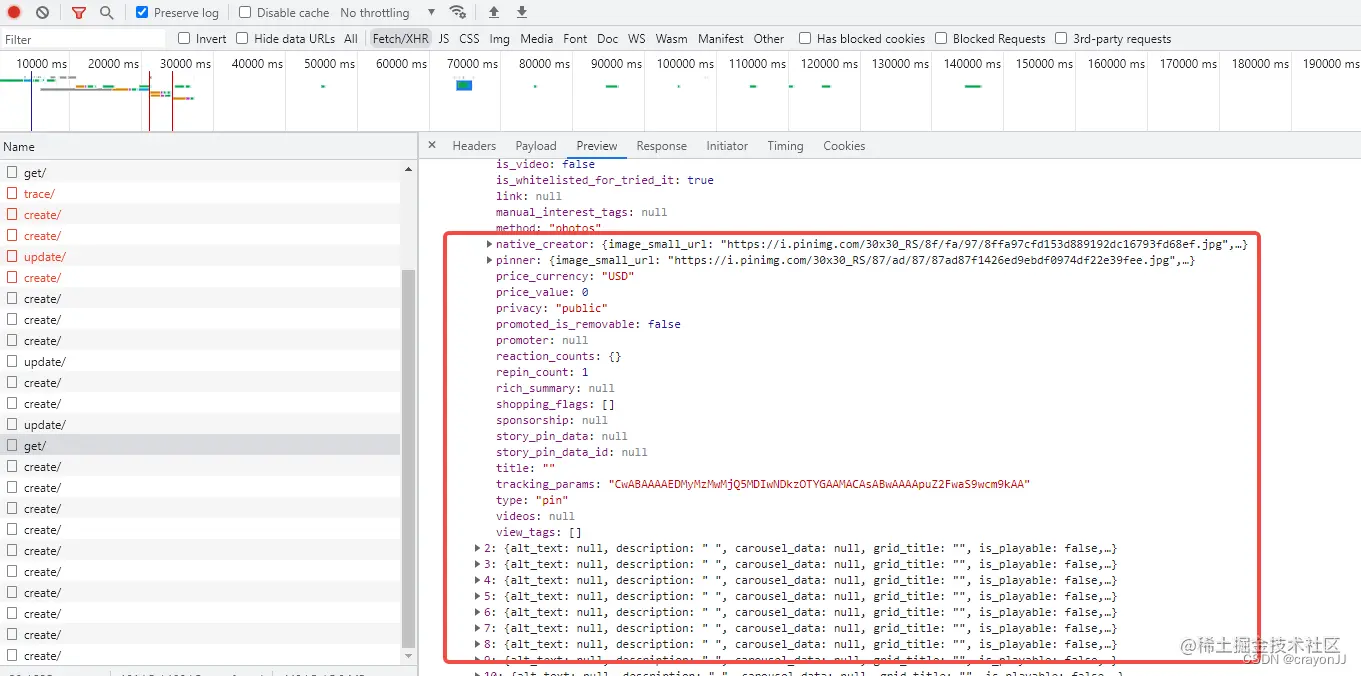Screen dimensions: 1361x676
Task: Select the shopping_flags: [] line
Action: pyautogui.click(x=555, y=404)
